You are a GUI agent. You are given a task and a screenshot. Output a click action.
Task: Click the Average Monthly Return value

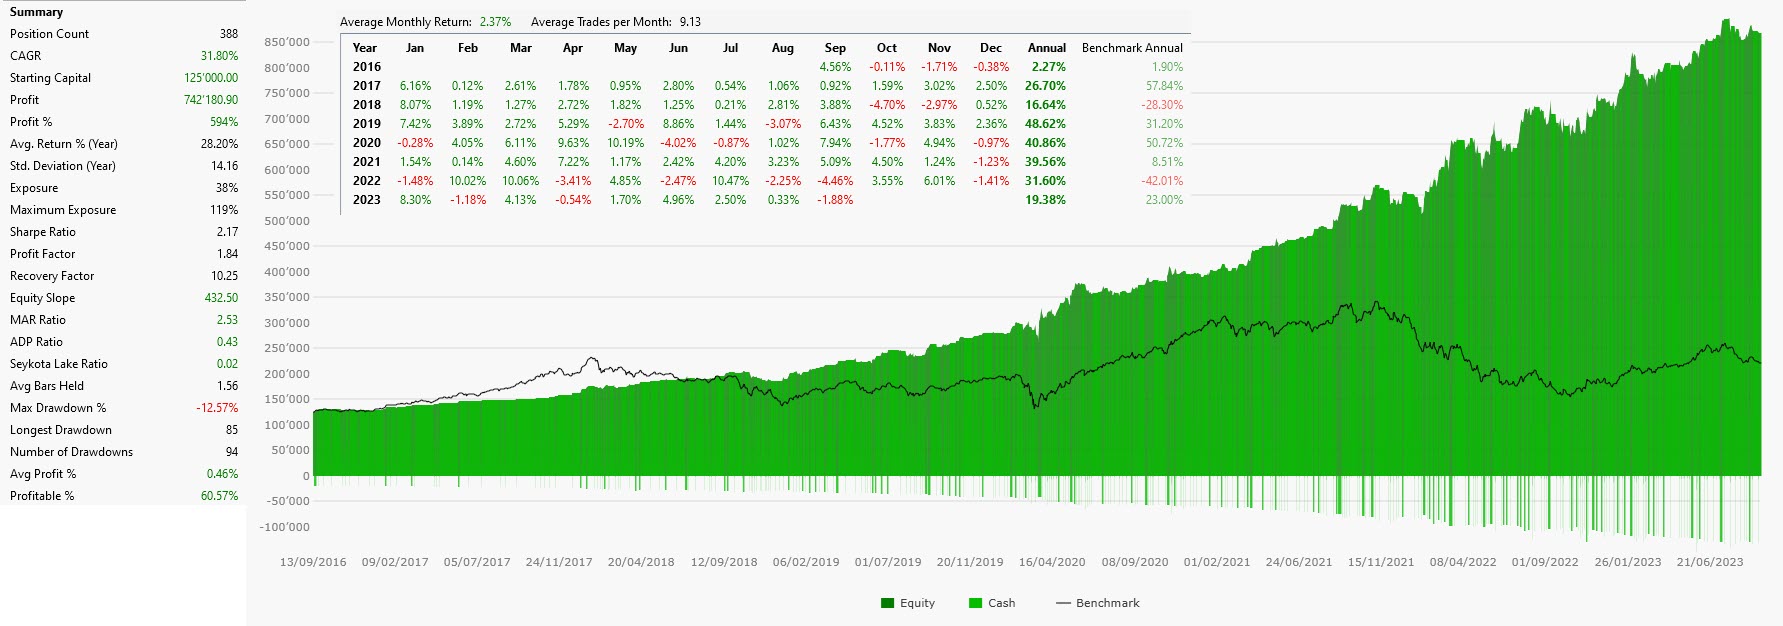coord(495,22)
